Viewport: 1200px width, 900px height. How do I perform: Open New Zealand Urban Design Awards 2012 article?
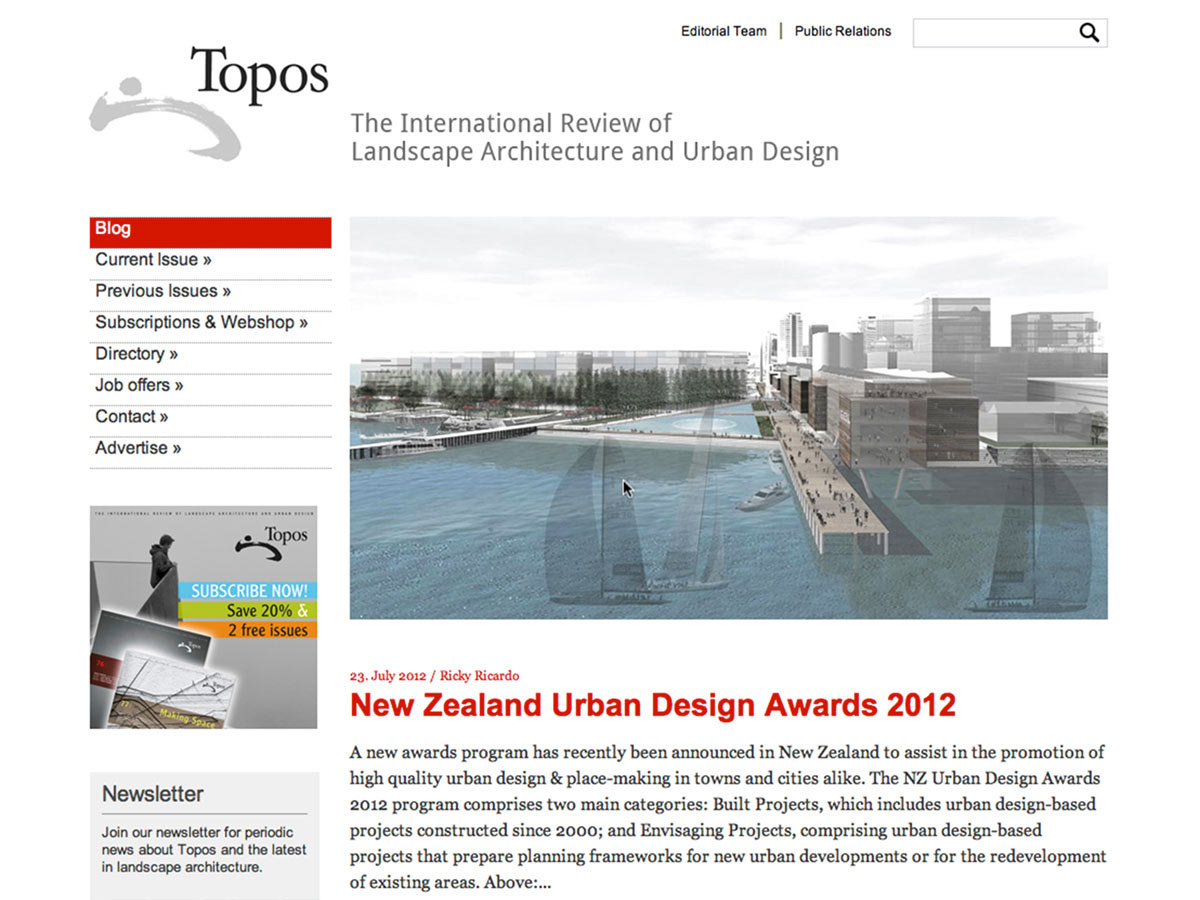[653, 705]
